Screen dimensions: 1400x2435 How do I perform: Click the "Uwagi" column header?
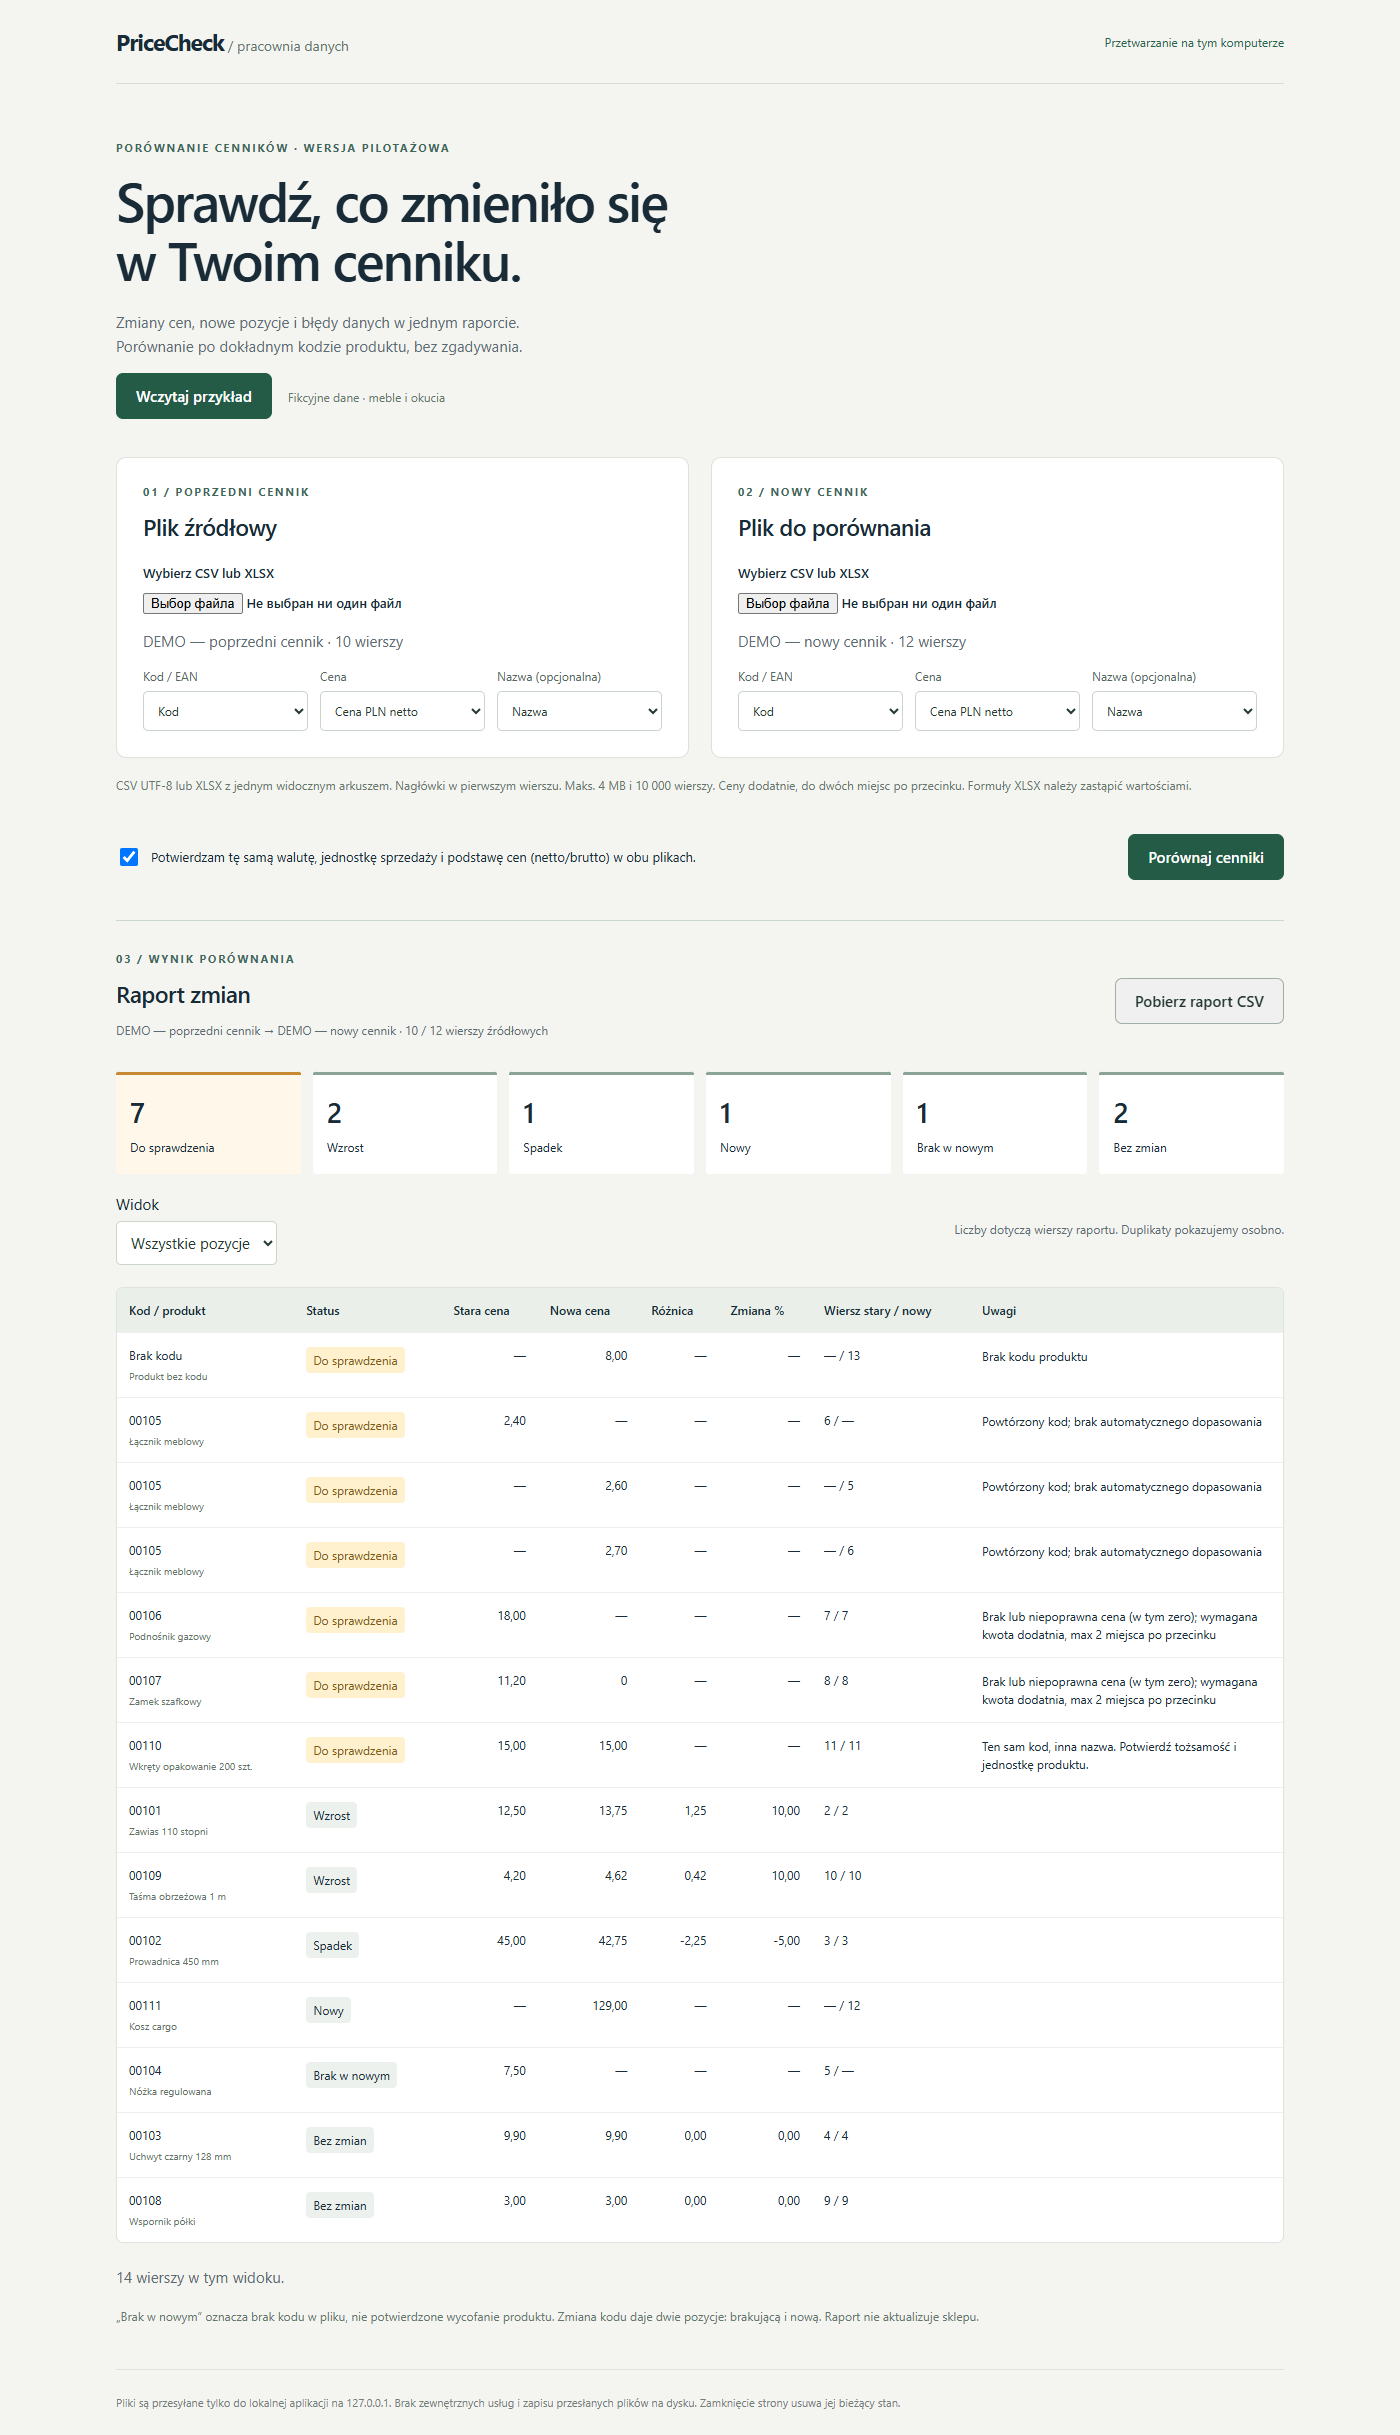[x=999, y=1311]
